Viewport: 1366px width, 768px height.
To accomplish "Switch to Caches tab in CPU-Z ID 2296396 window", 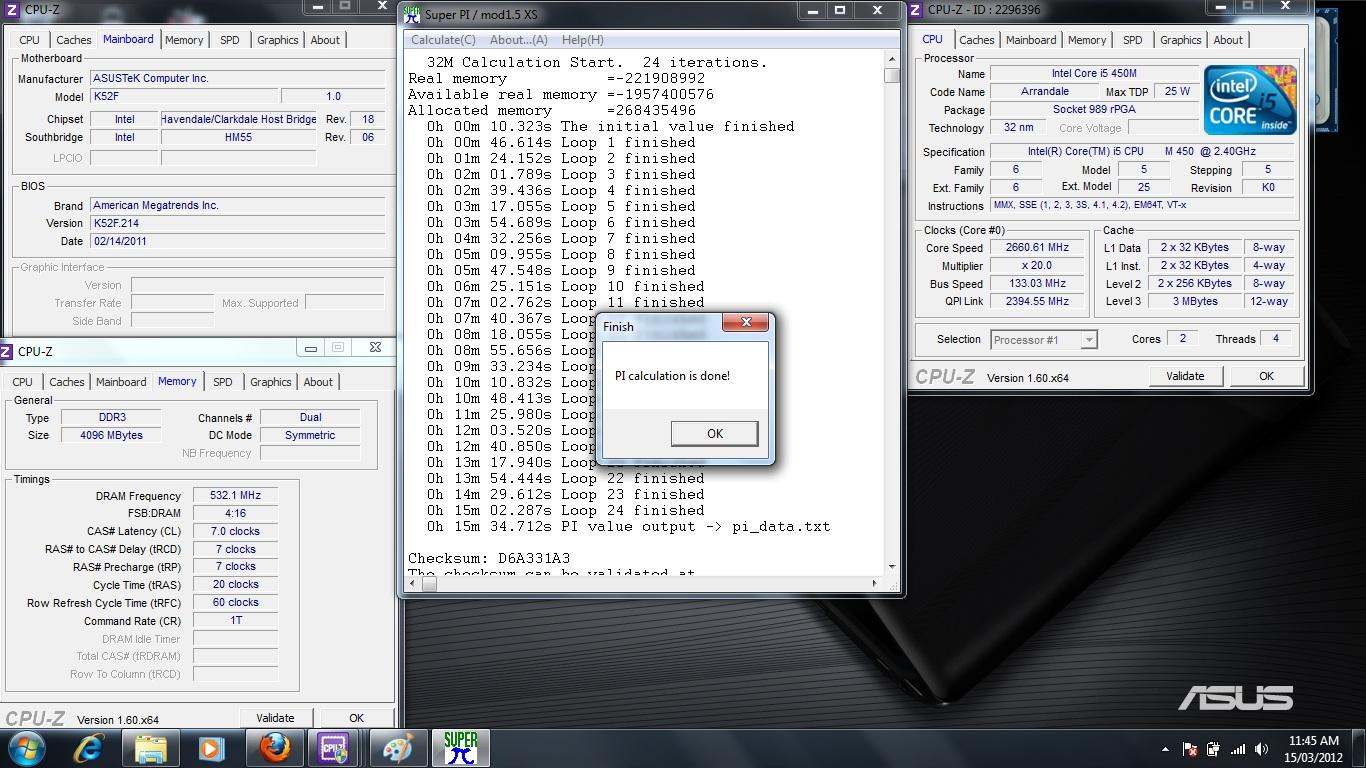I will point(977,40).
